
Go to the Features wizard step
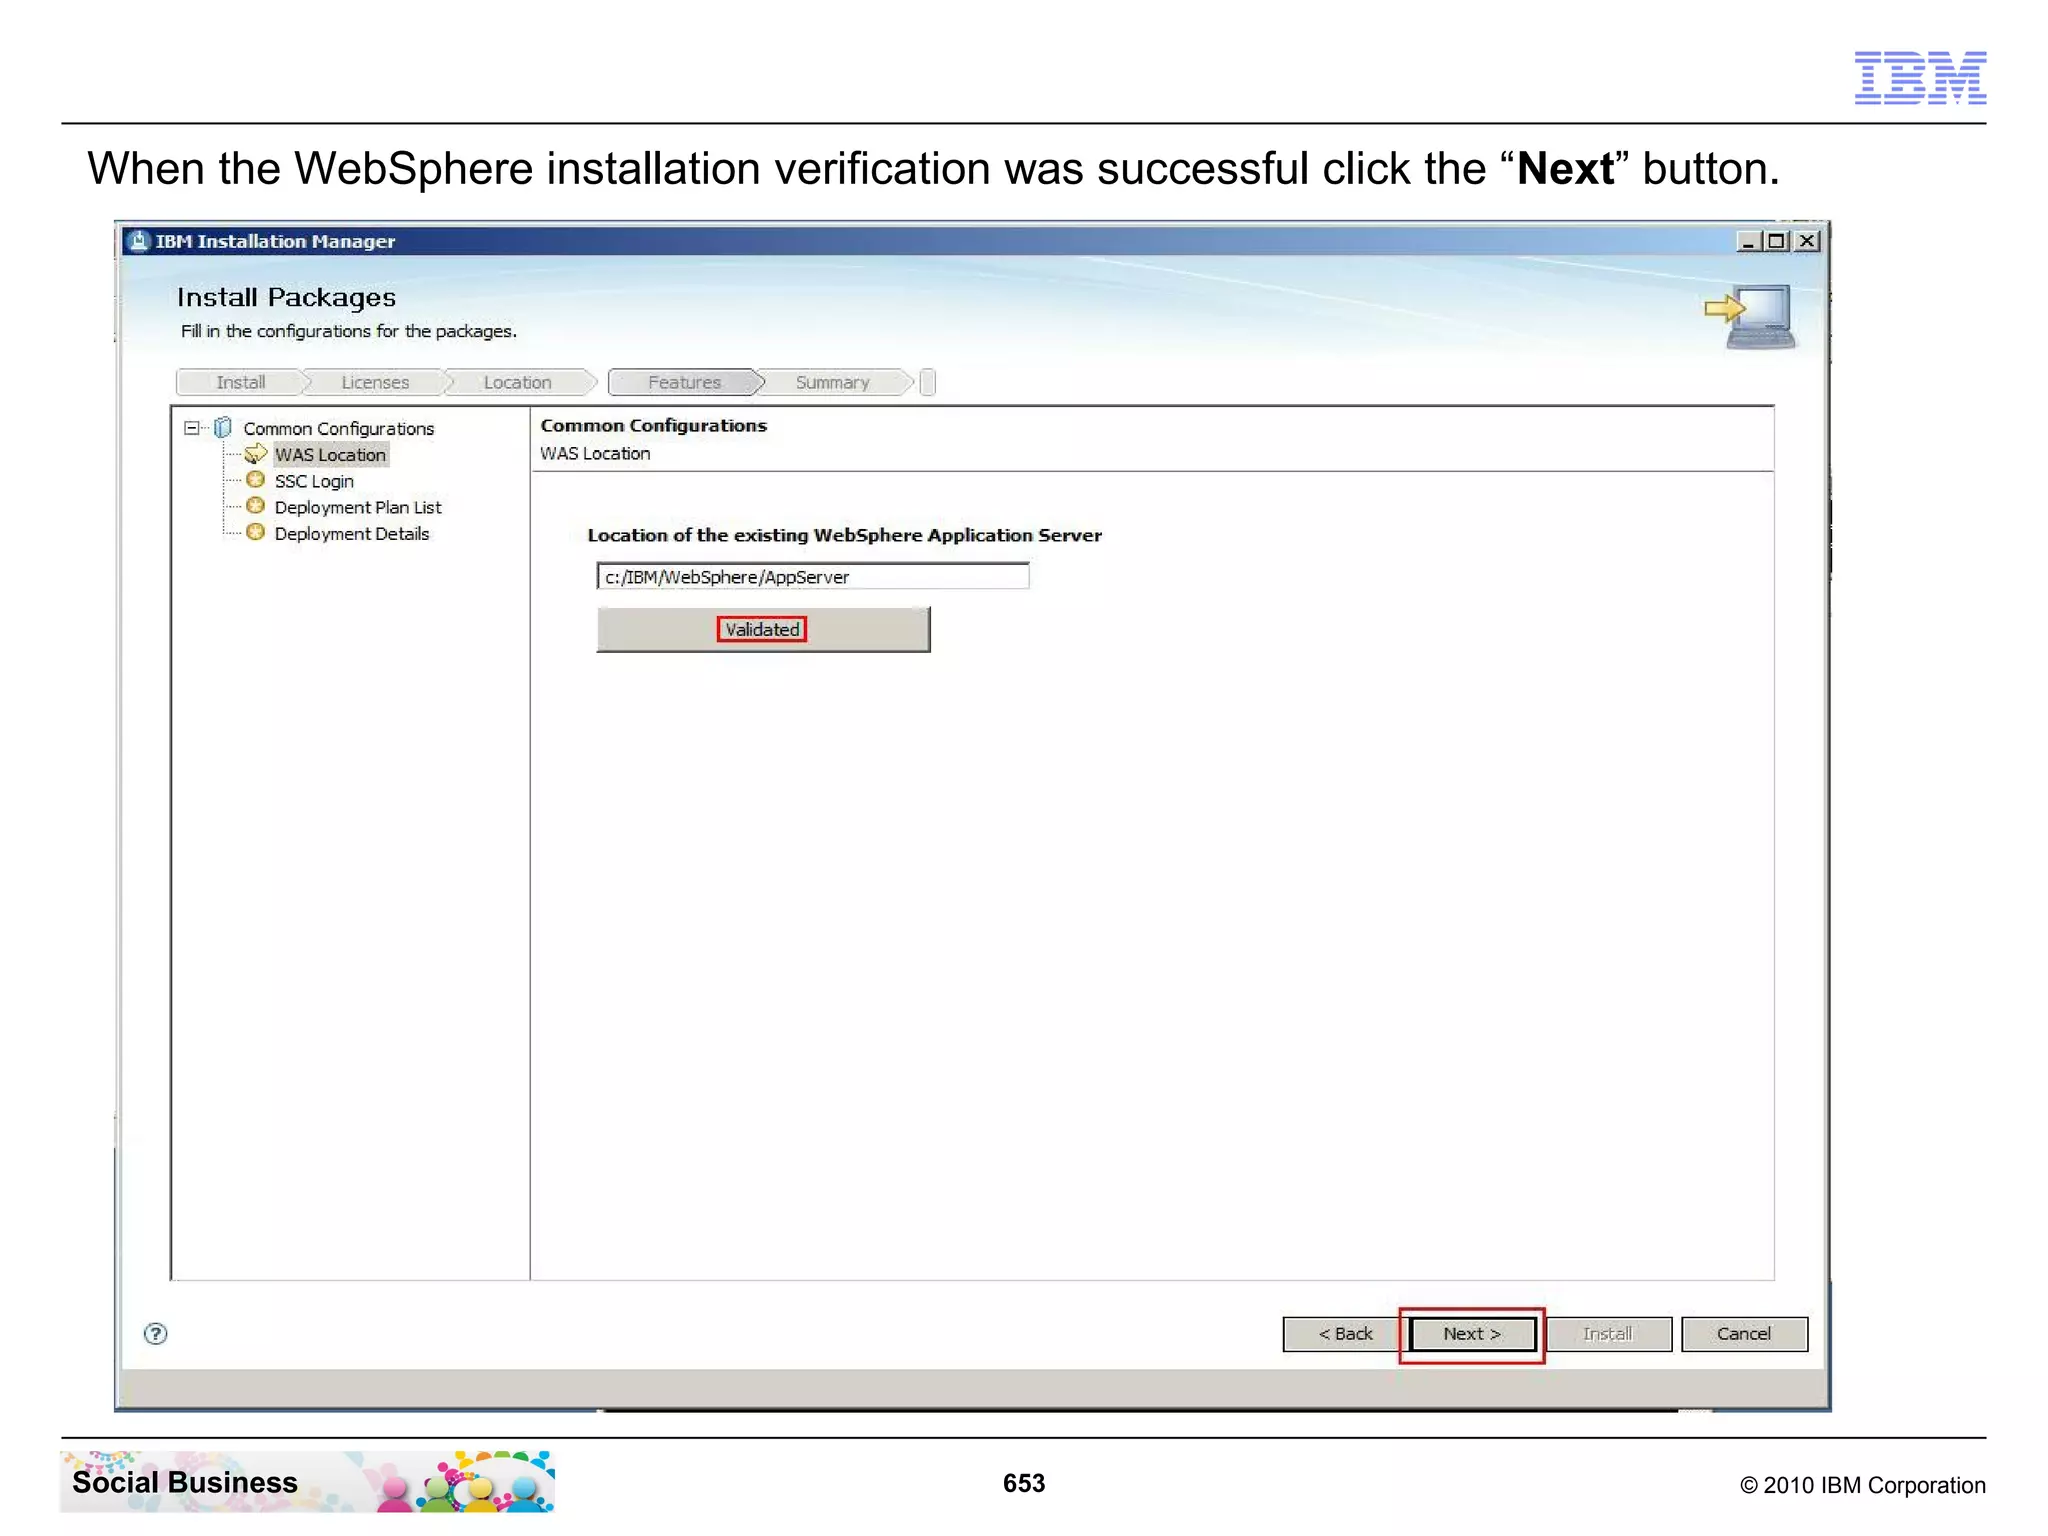click(x=685, y=382)
